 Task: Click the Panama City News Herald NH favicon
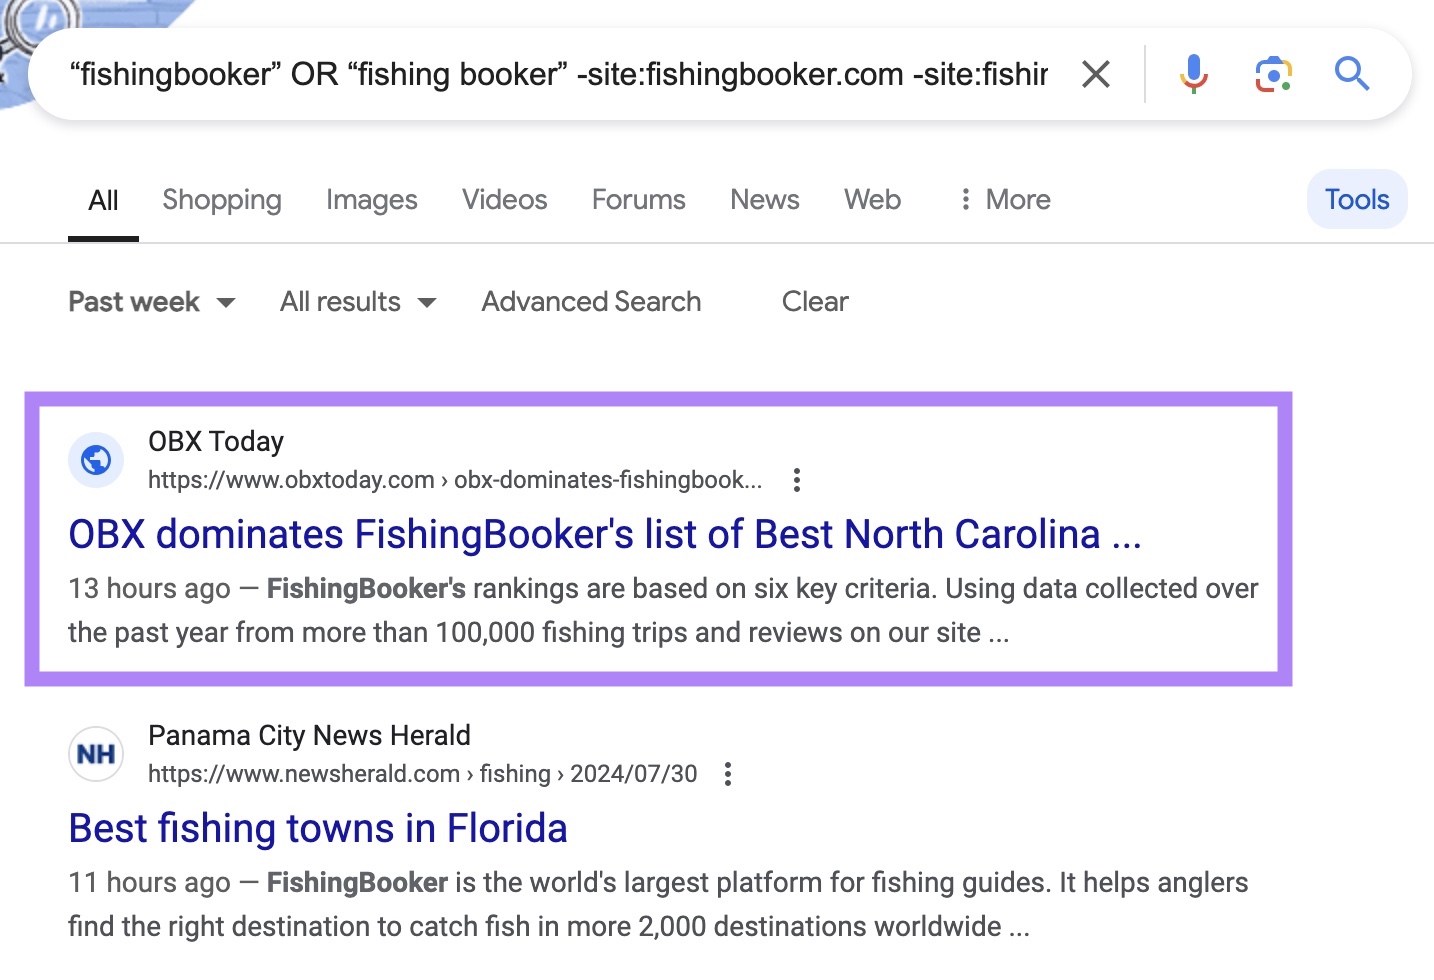(96, 753)
